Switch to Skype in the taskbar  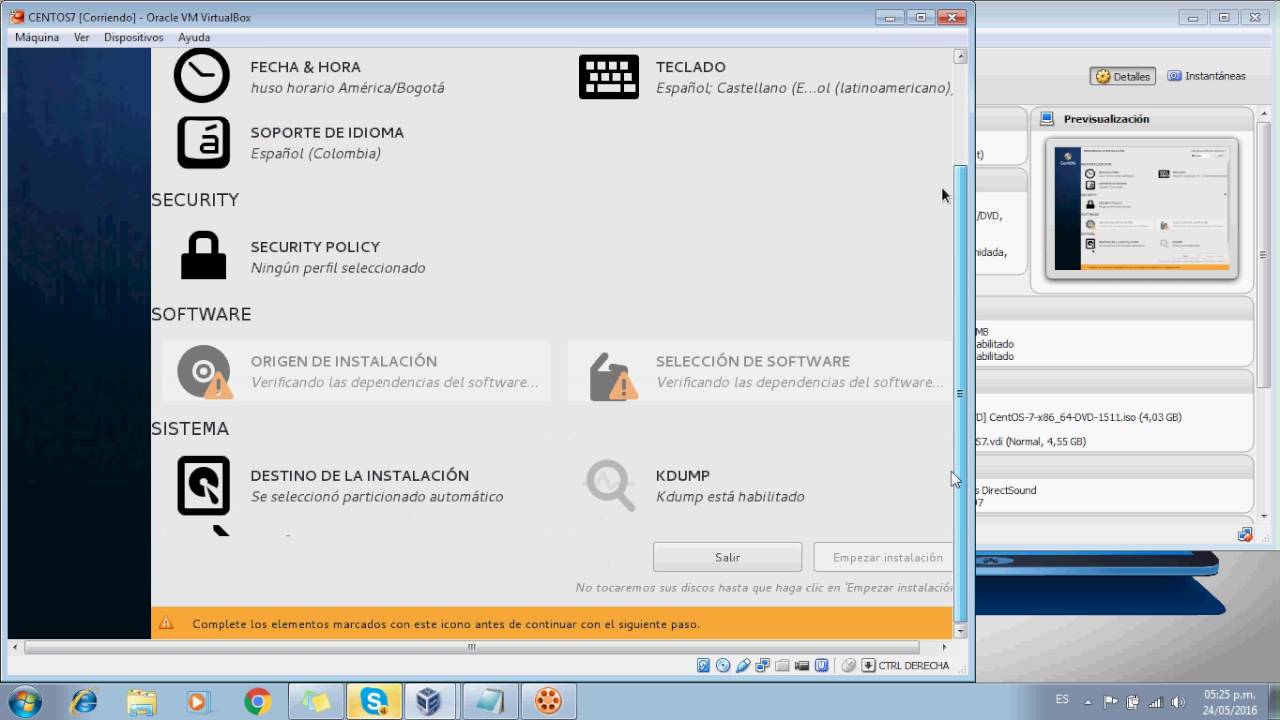pos(374,702)
